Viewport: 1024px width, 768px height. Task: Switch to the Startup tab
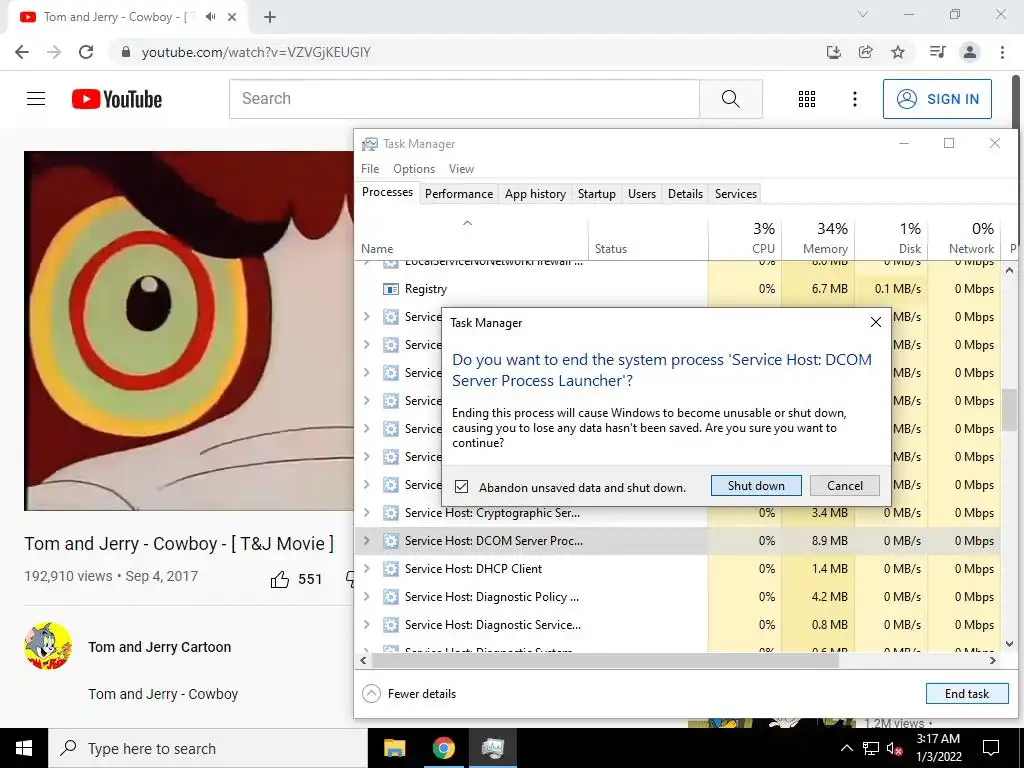tap(596, 194)
